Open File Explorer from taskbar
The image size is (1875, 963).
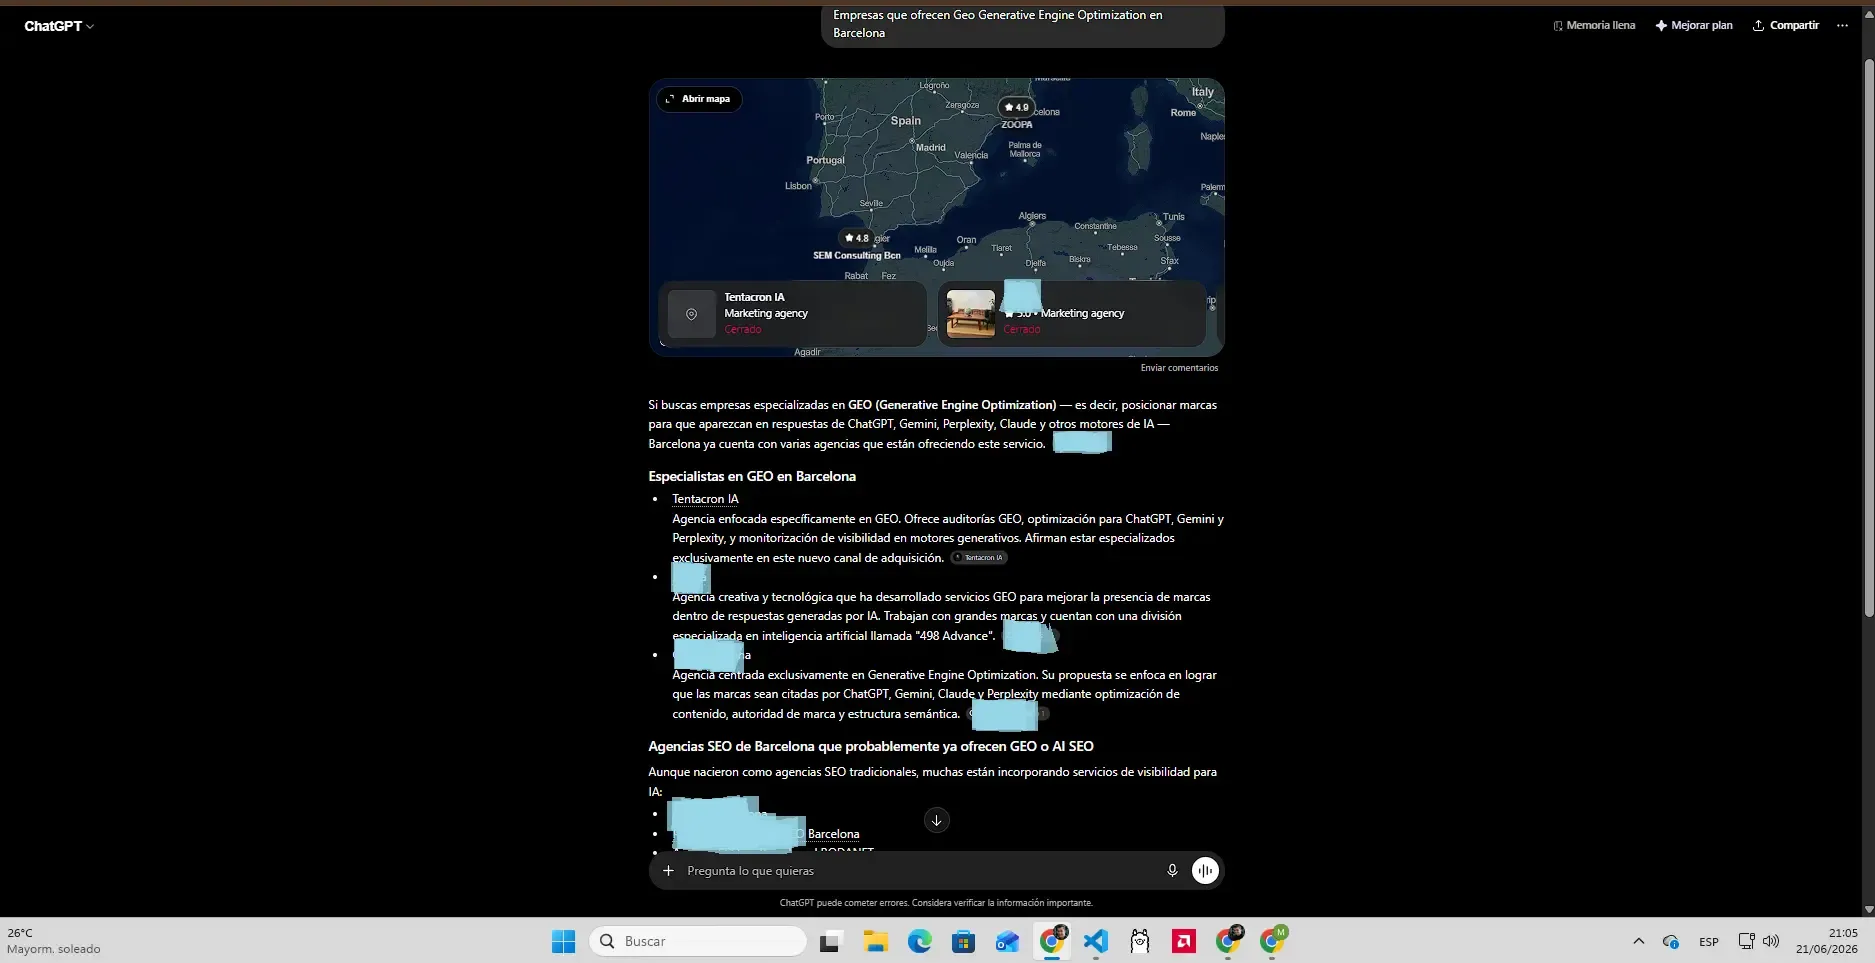(x=876, y=941)
